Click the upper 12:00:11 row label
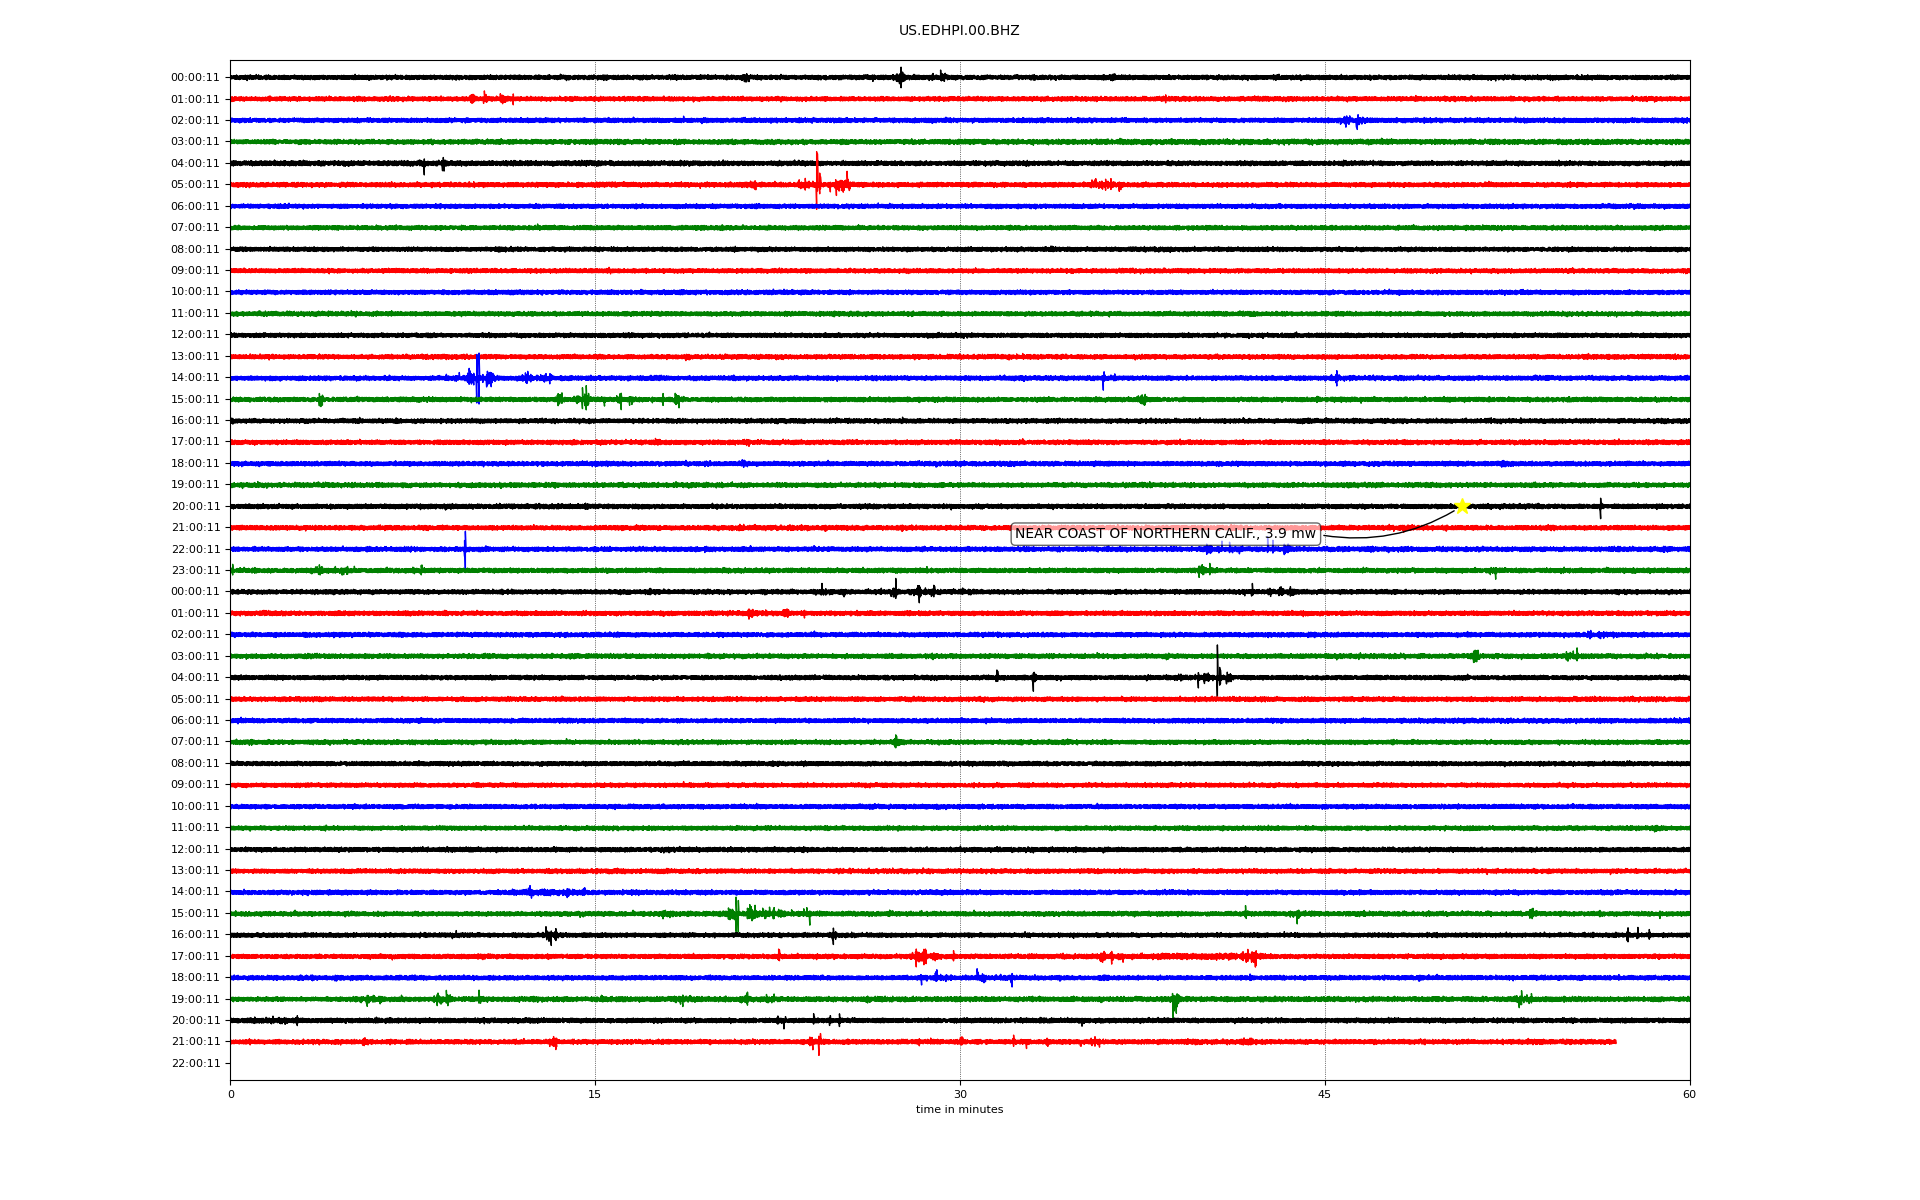Screen dimensions: 1920x1200 195,335
